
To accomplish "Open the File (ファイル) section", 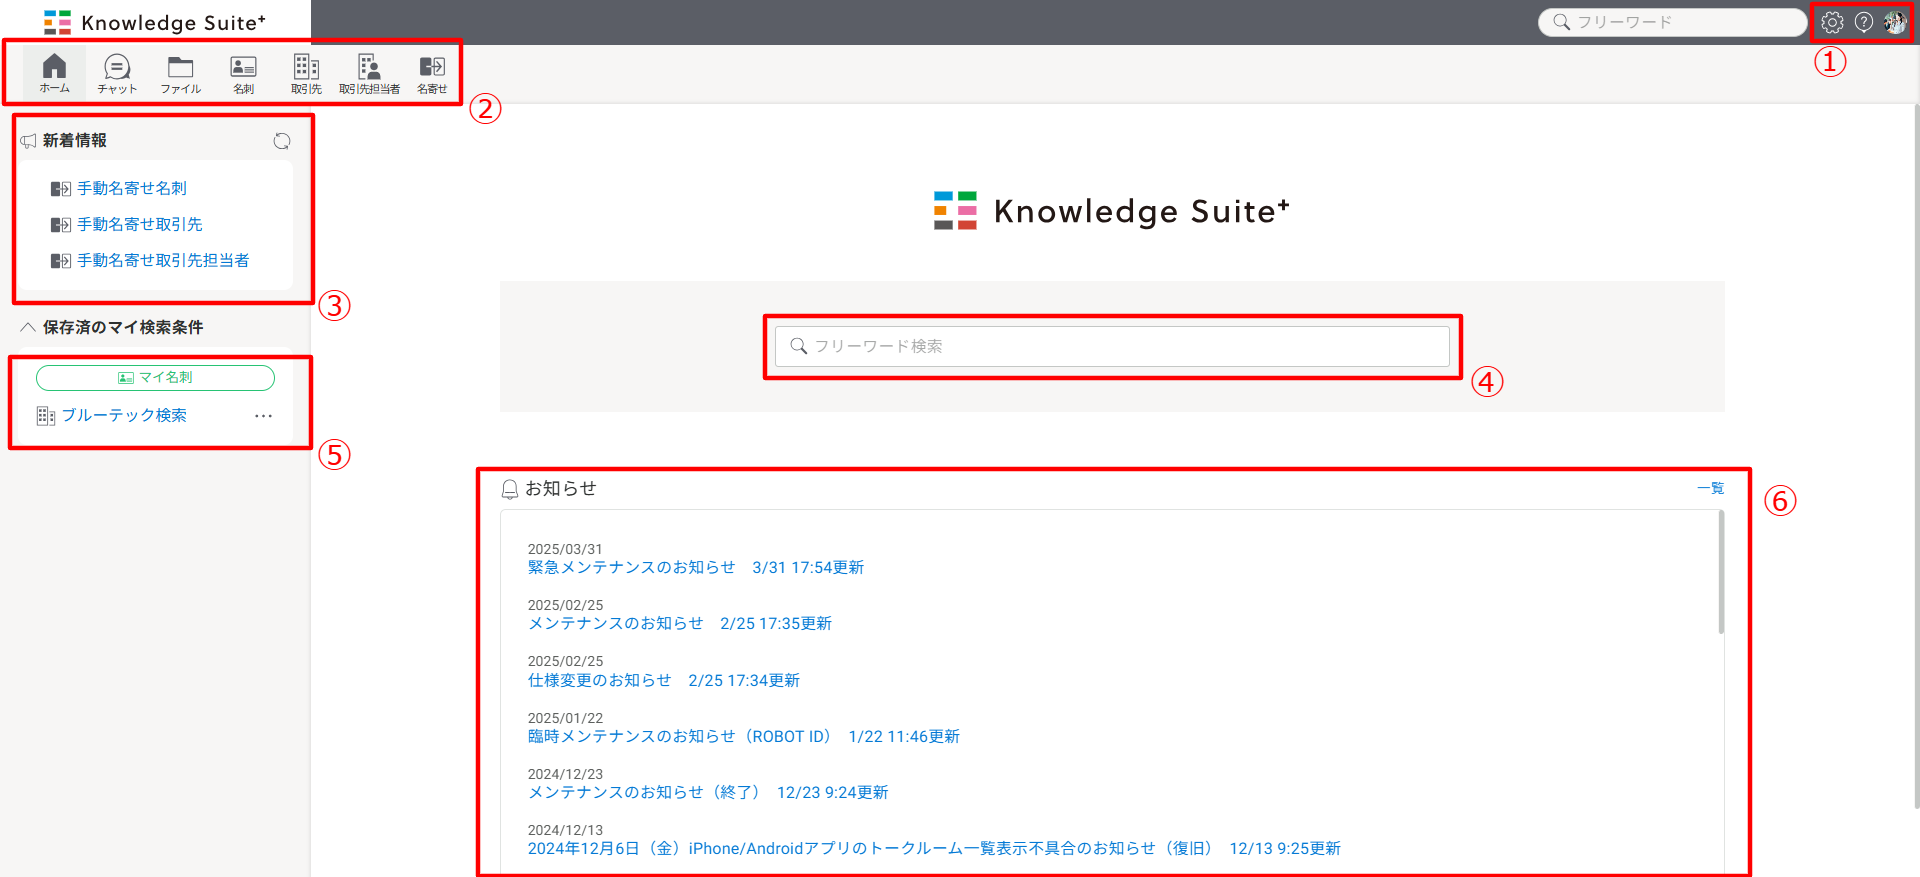I will [x=180, y=73].
